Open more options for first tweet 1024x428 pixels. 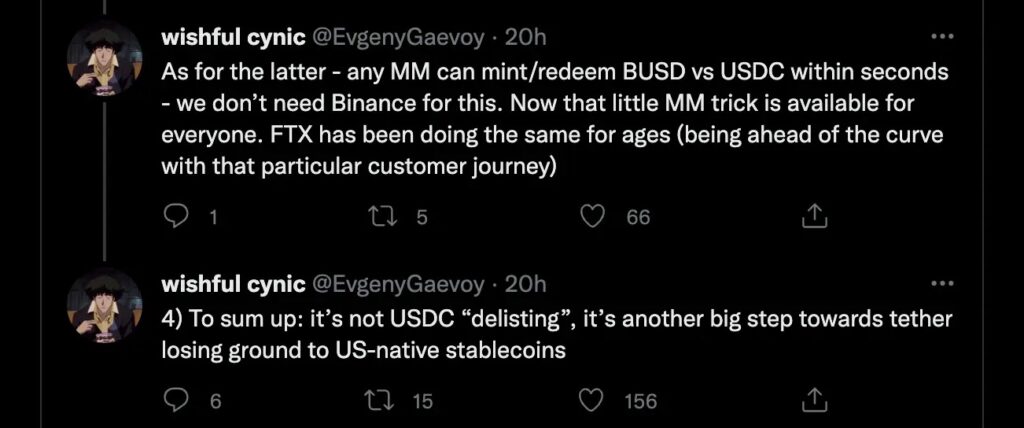coord(942,38)
